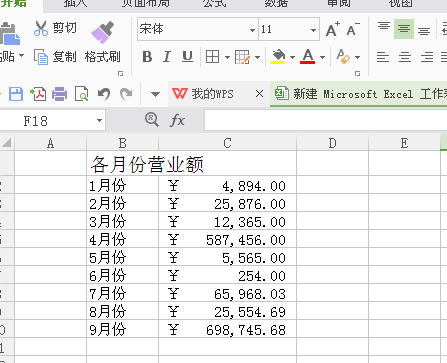Open the 页面布局 ribbon tab
The image size is (447, 363).
pyautogui.click(x=145, y=3)
